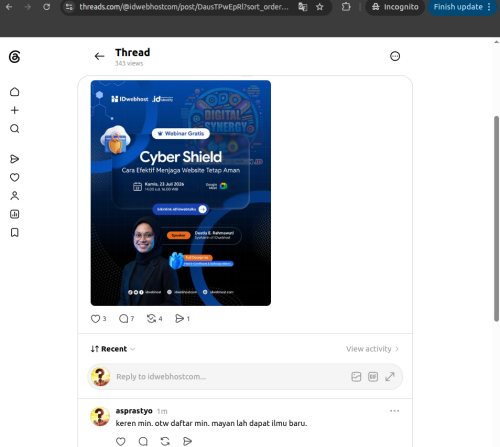Click the page vertical scrollbar

[496, 219]
